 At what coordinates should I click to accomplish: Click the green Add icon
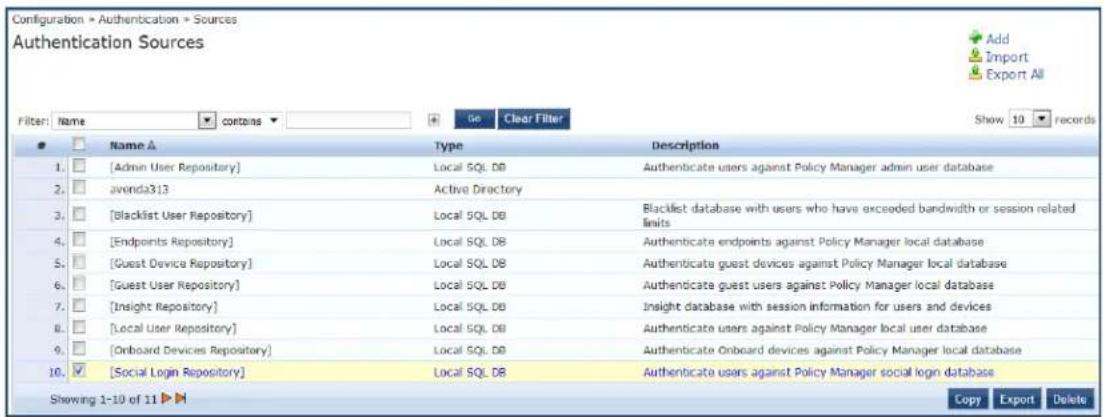(976, 40)
